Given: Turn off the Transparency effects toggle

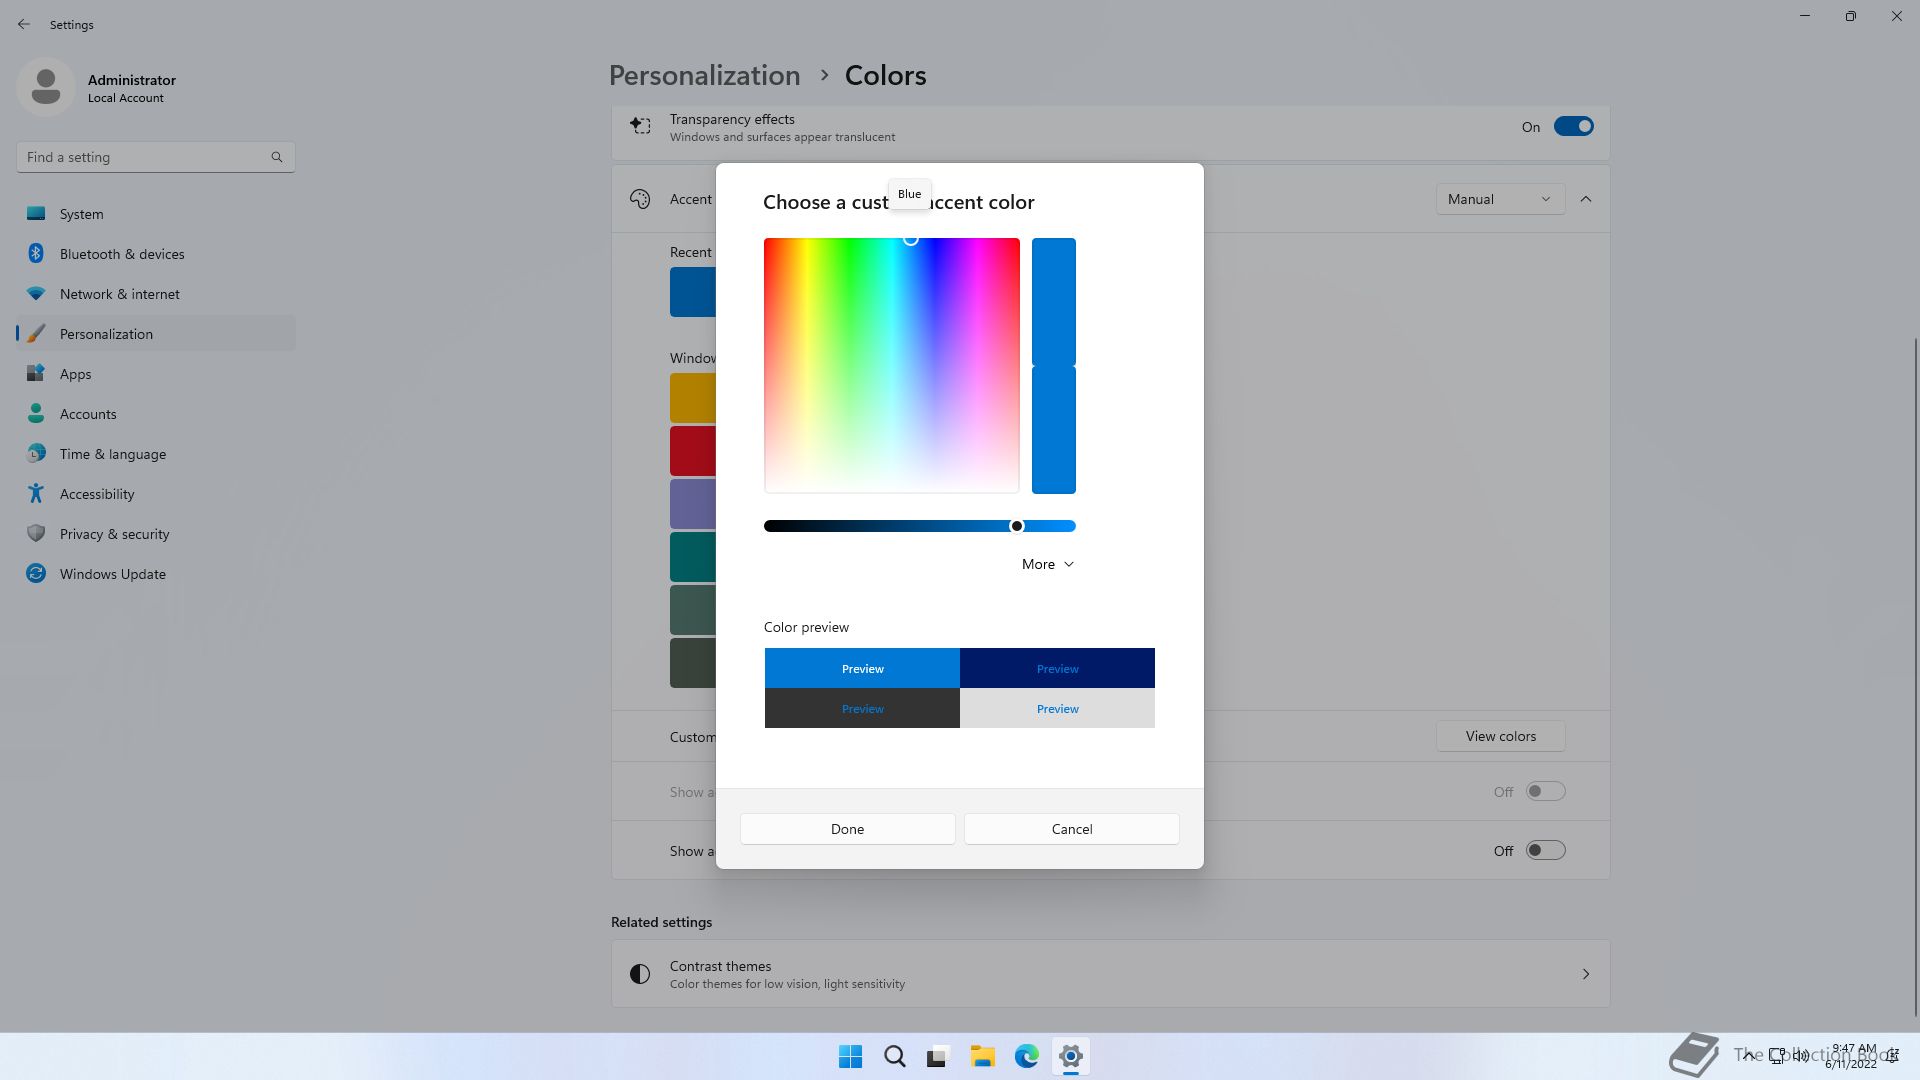Looking at the screenshot, I should click(1572, 127).
